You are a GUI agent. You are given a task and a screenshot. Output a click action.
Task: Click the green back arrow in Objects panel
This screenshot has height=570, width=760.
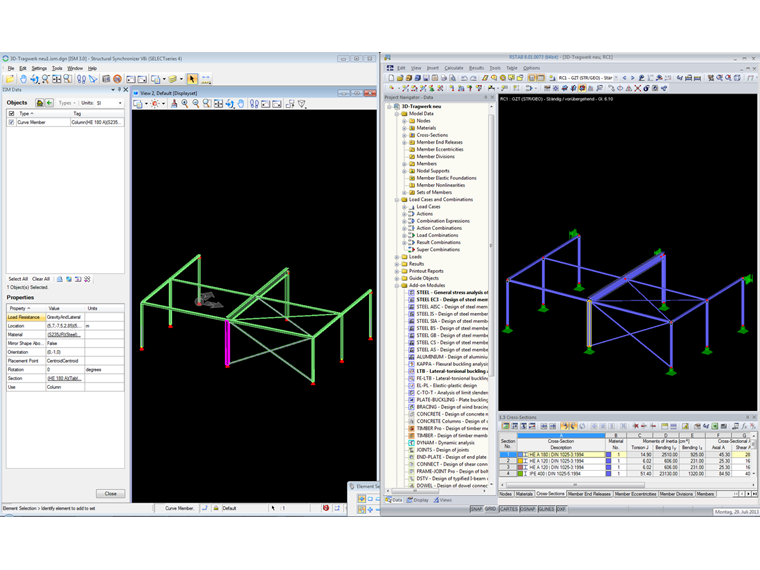[x=49, y=103]
